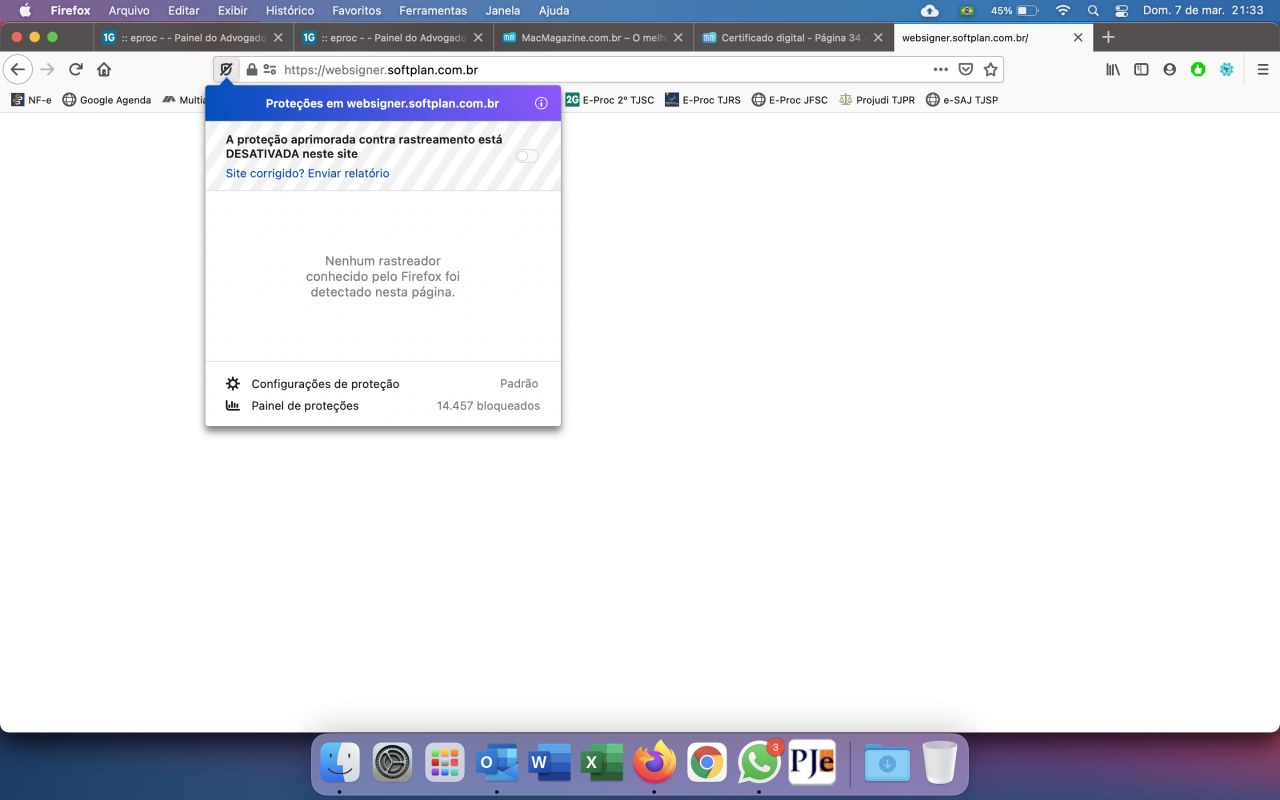This screenshot has height=800, width=1280.
Task: Click the URL address field
Action: [x=600, y=70]
